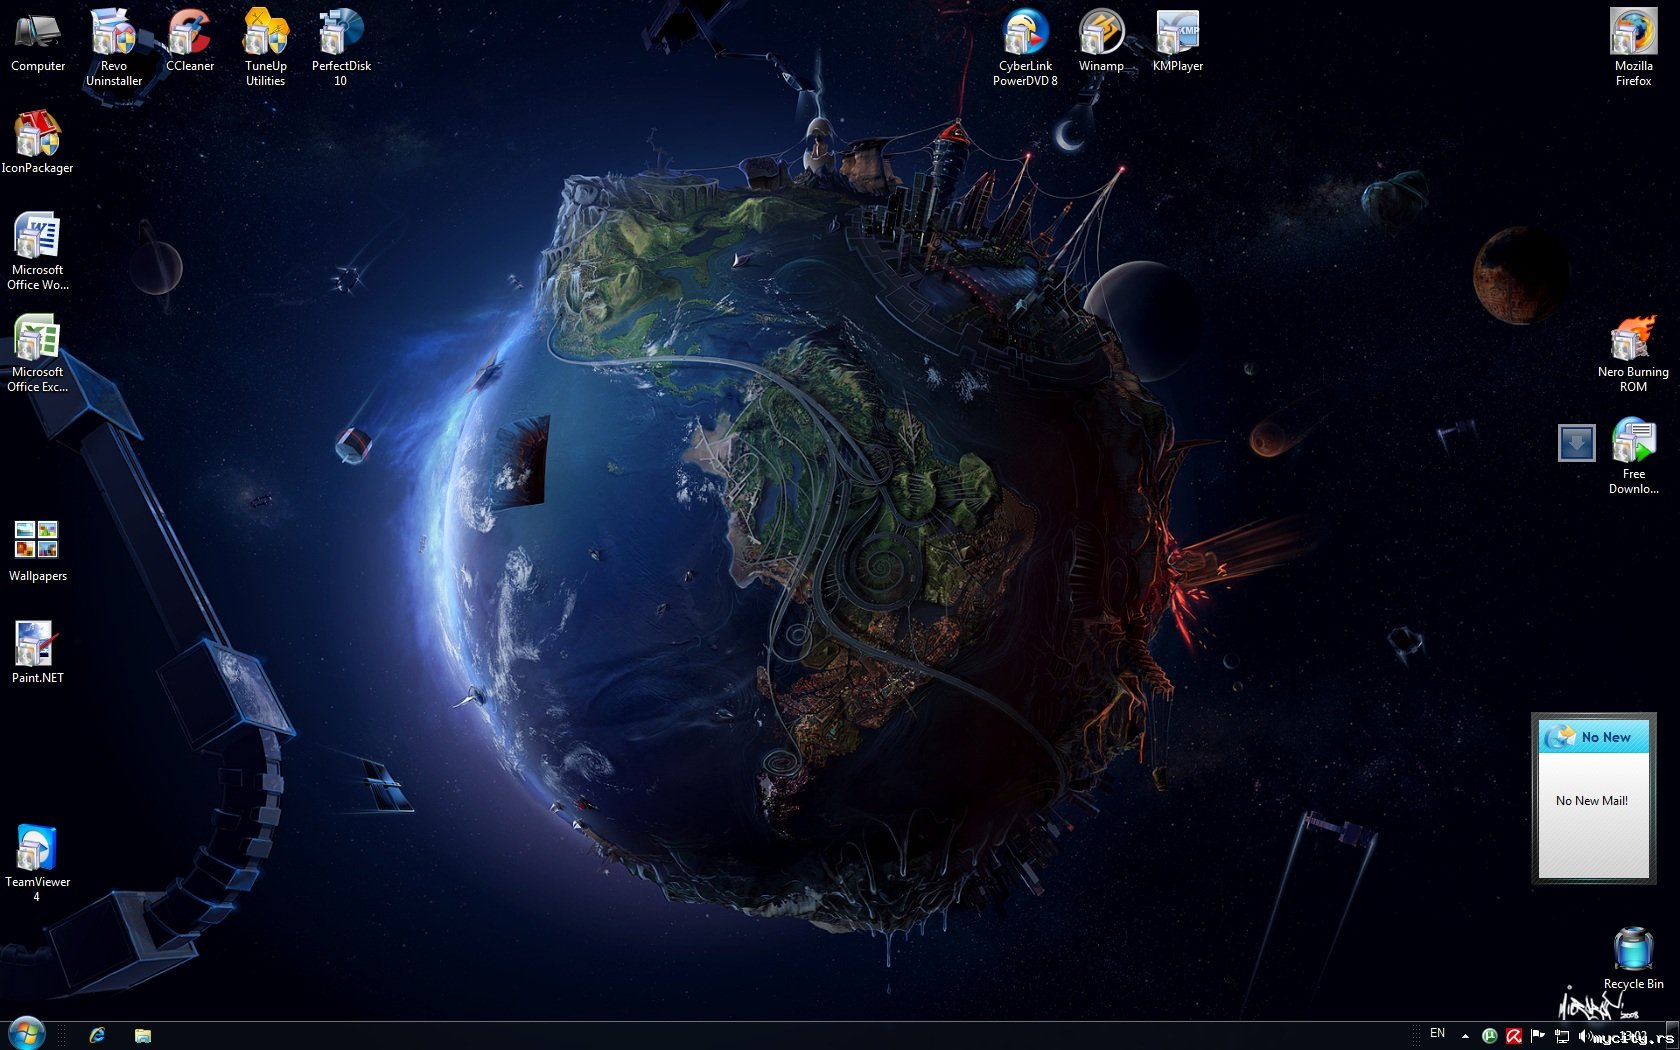The height and width of the screenshot is (1050, 1680).
Task: Open TeamViewer 4 shortcut
Action: (38, 864)
